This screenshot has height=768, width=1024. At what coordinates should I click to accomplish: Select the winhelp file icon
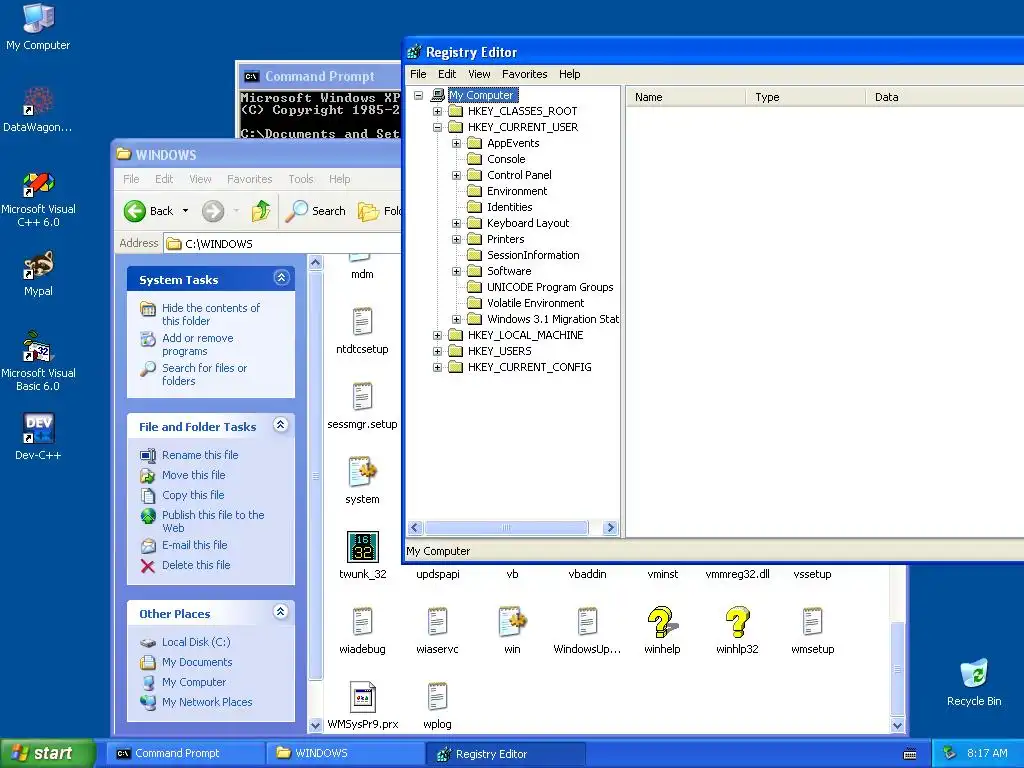(662, 622)
